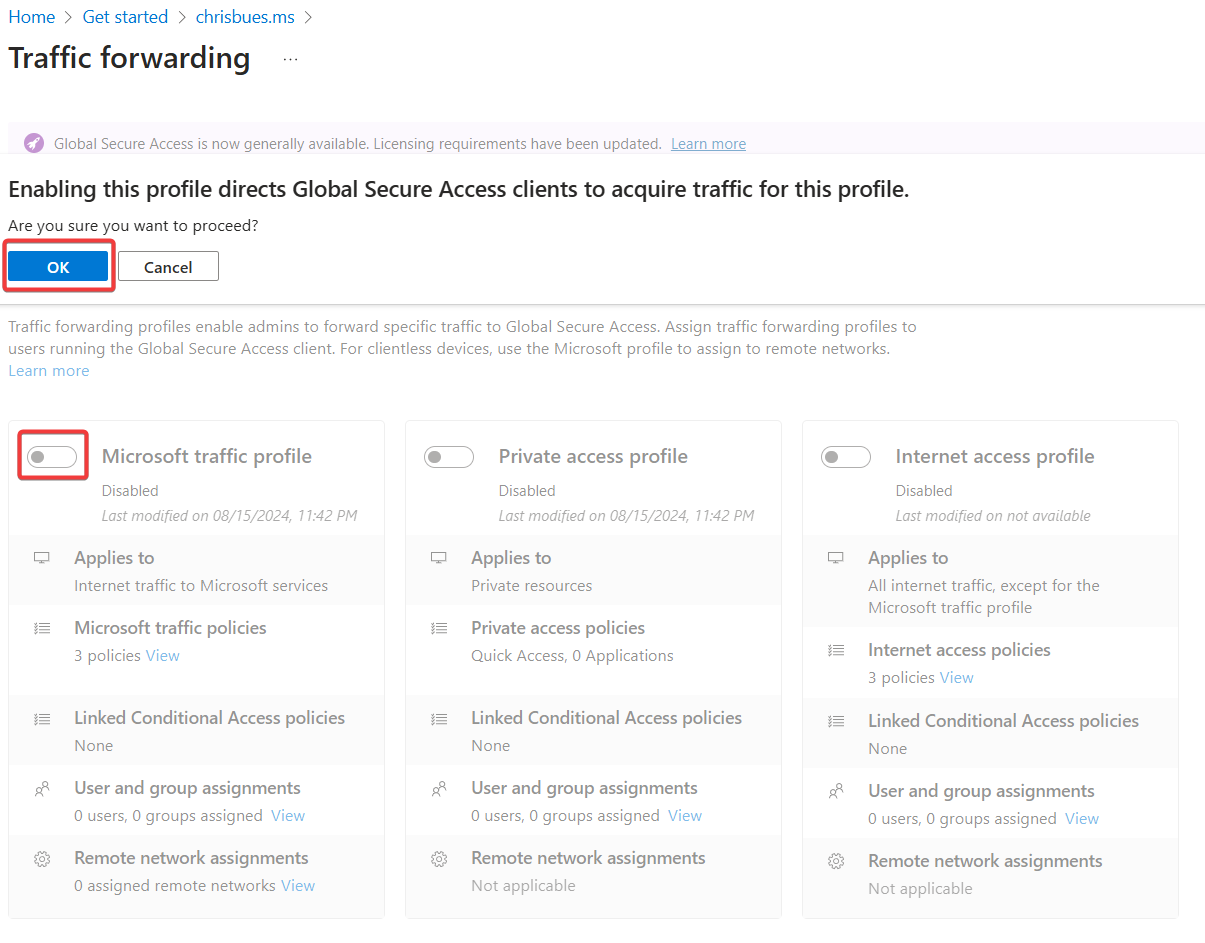Click the list icon next to Microsoft traffic policies
Screen dimensions: 1205x943
(41, 627)
